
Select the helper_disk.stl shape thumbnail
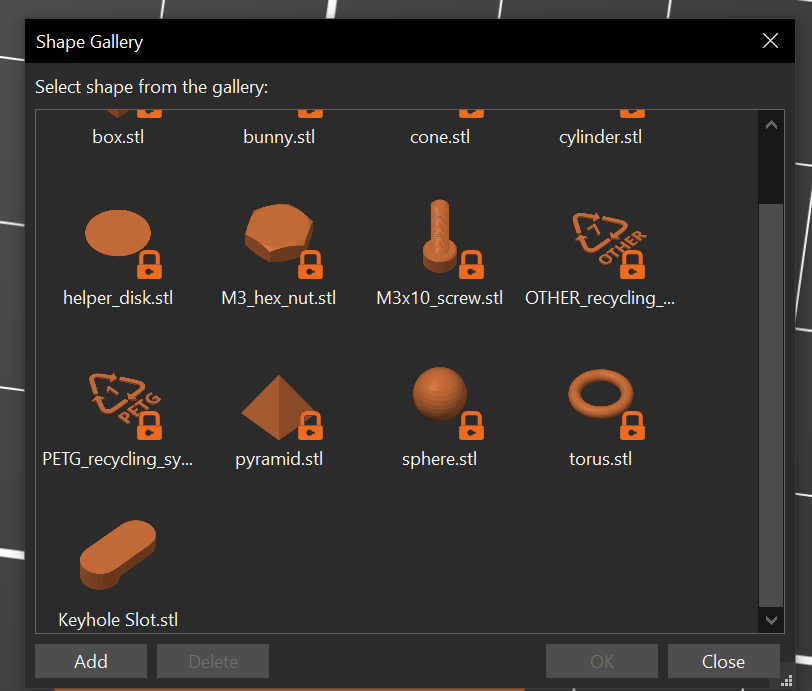pyautogui.click(x=118, y=236)
